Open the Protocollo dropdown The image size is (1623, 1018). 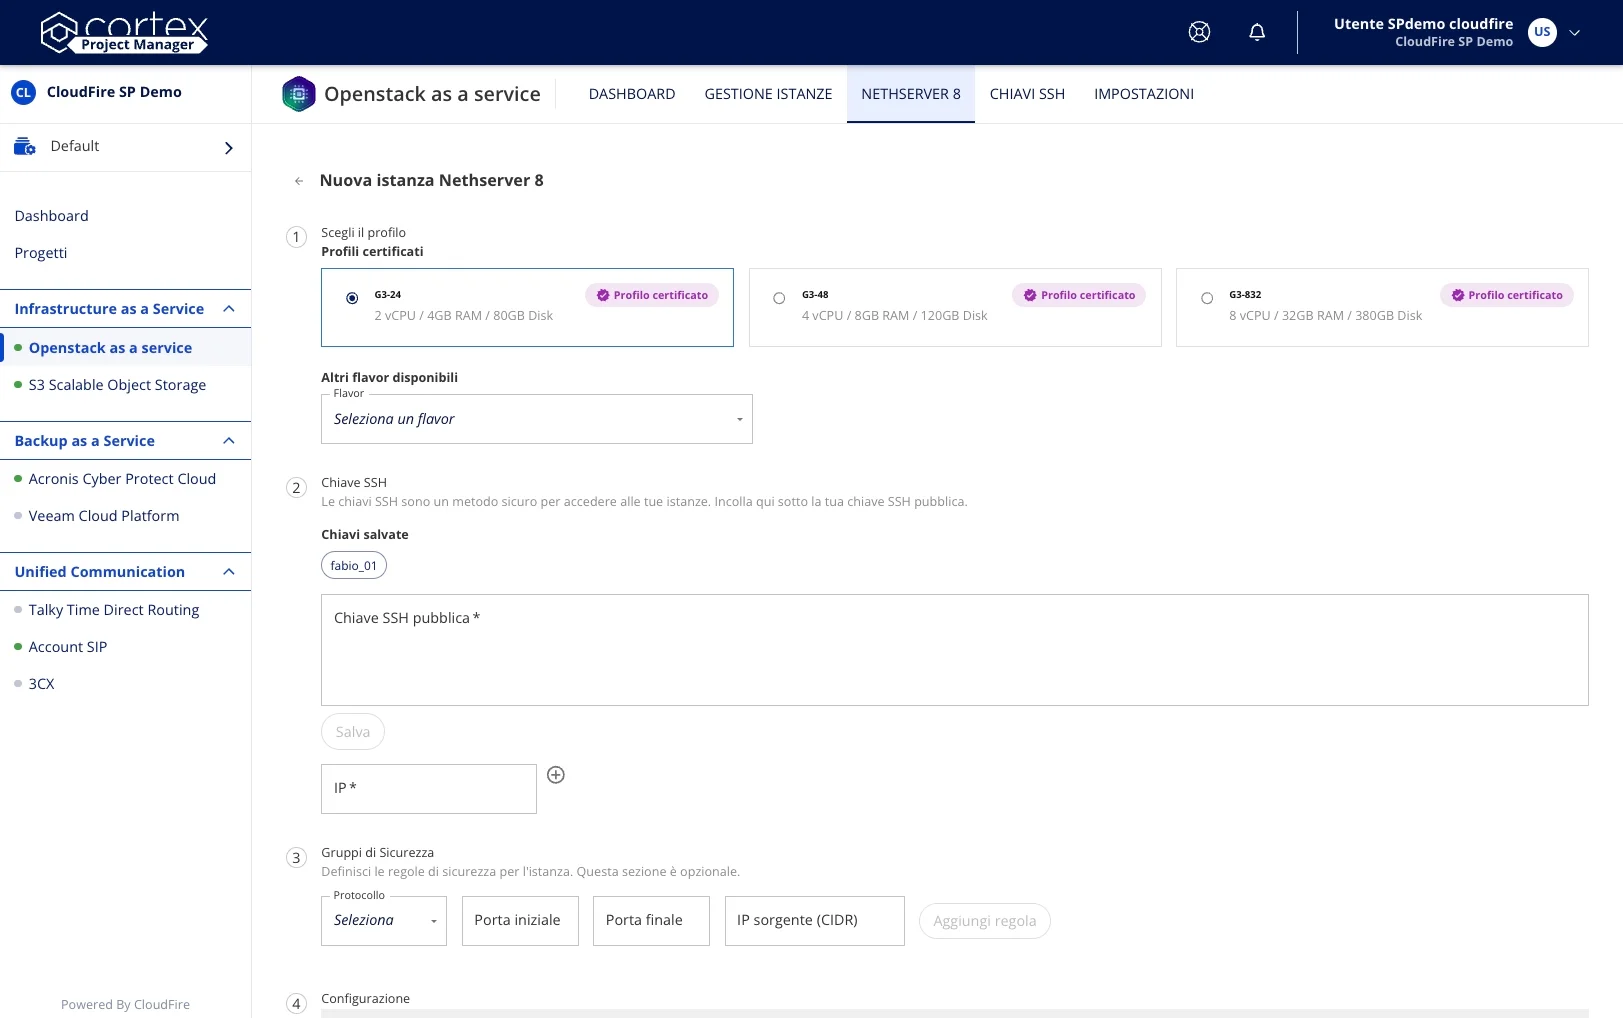pyautogui.click(x=383, y=920)
